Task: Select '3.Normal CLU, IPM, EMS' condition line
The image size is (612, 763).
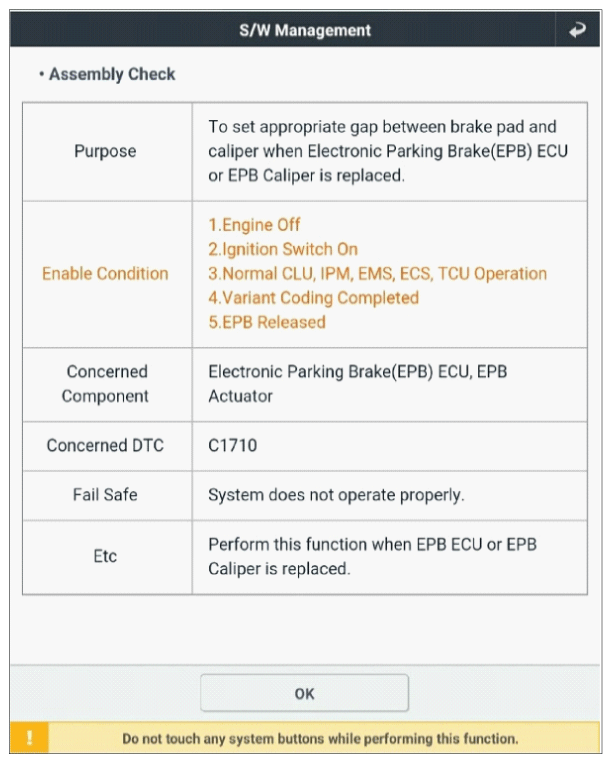Action: click(x=378, y=273)
